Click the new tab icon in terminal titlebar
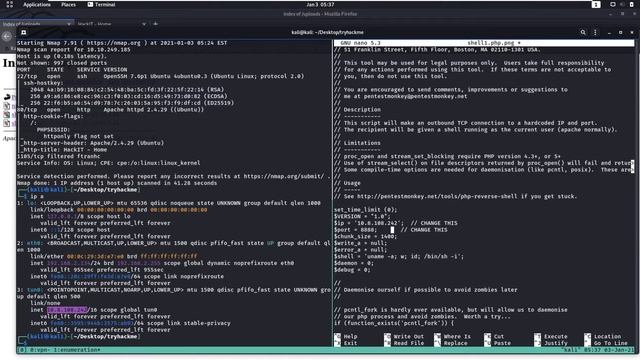The width and height of the screenshot is (640, 360). [24, 32]
